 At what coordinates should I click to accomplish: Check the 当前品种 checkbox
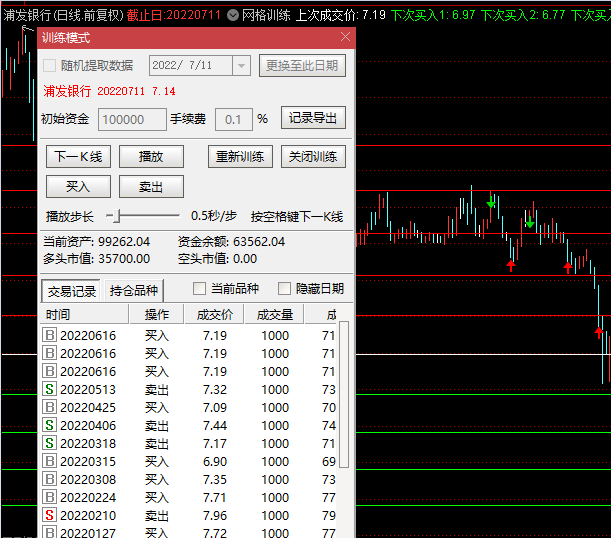[200, 289]
